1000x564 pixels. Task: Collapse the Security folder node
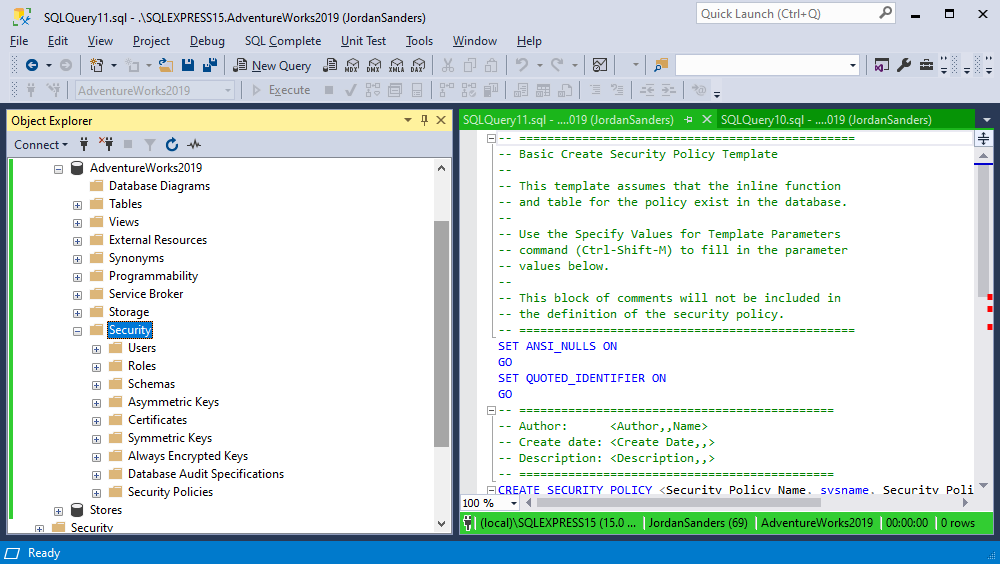[x=77, y=332]
